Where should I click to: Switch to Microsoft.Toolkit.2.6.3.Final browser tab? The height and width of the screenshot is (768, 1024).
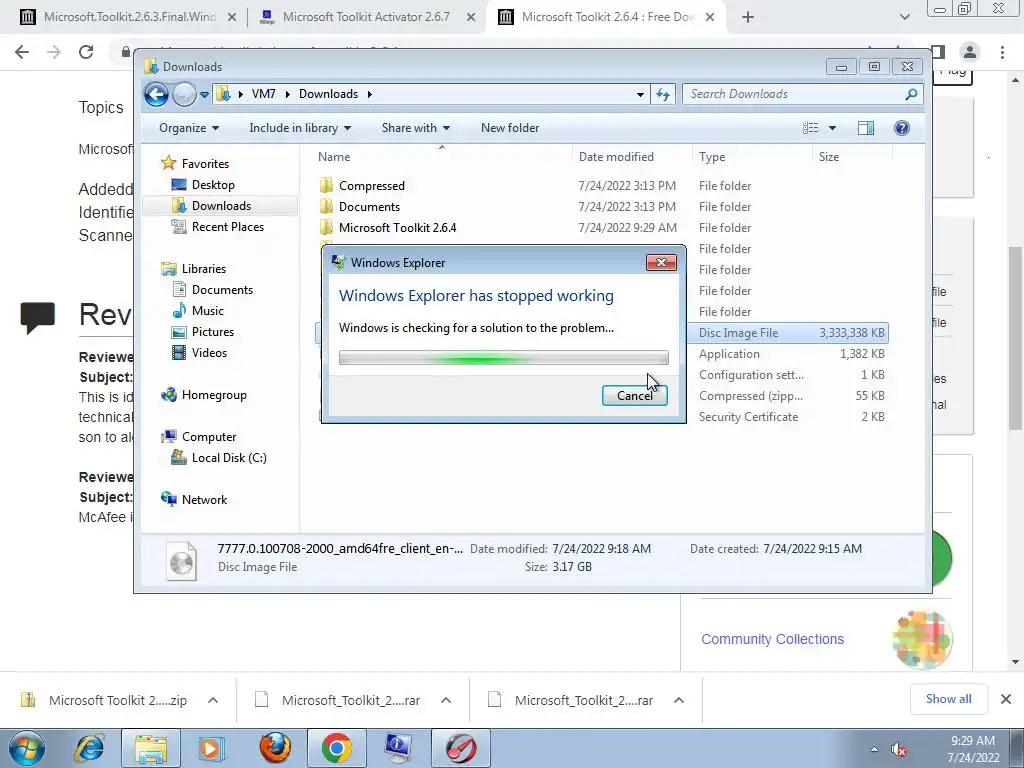(x=129, y=17)
